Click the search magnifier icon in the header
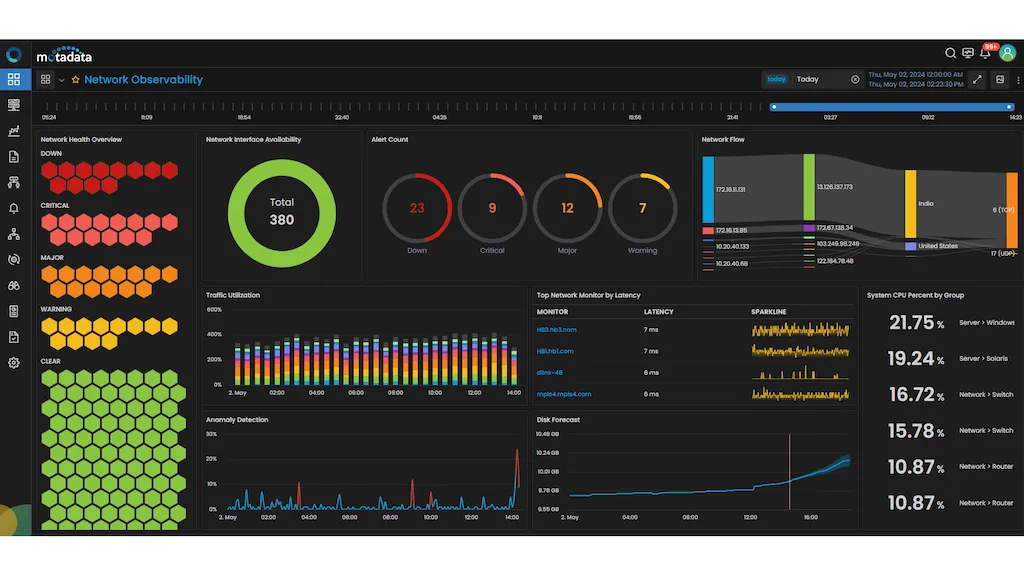1024x576 pixels. 950,54
